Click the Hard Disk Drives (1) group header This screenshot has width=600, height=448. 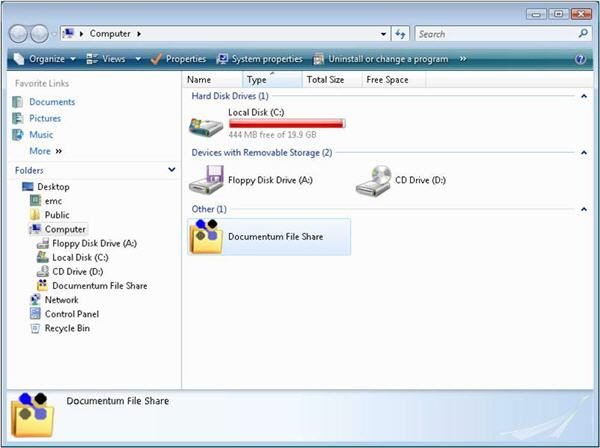click(x=230, y=96)
